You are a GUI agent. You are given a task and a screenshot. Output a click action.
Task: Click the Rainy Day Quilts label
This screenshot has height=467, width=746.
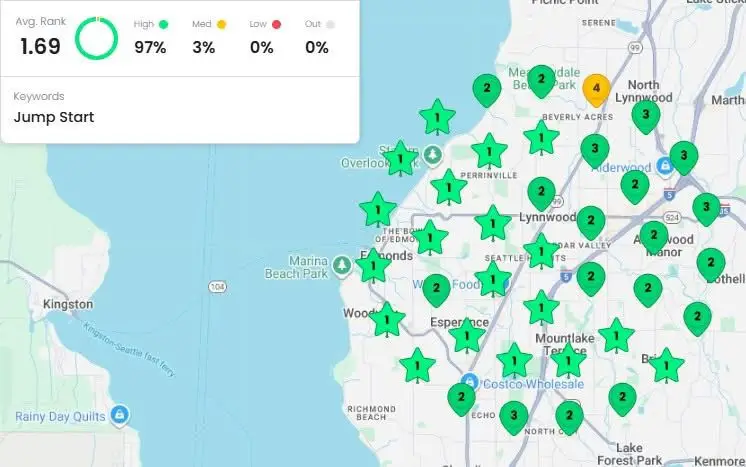pos(60,417)
